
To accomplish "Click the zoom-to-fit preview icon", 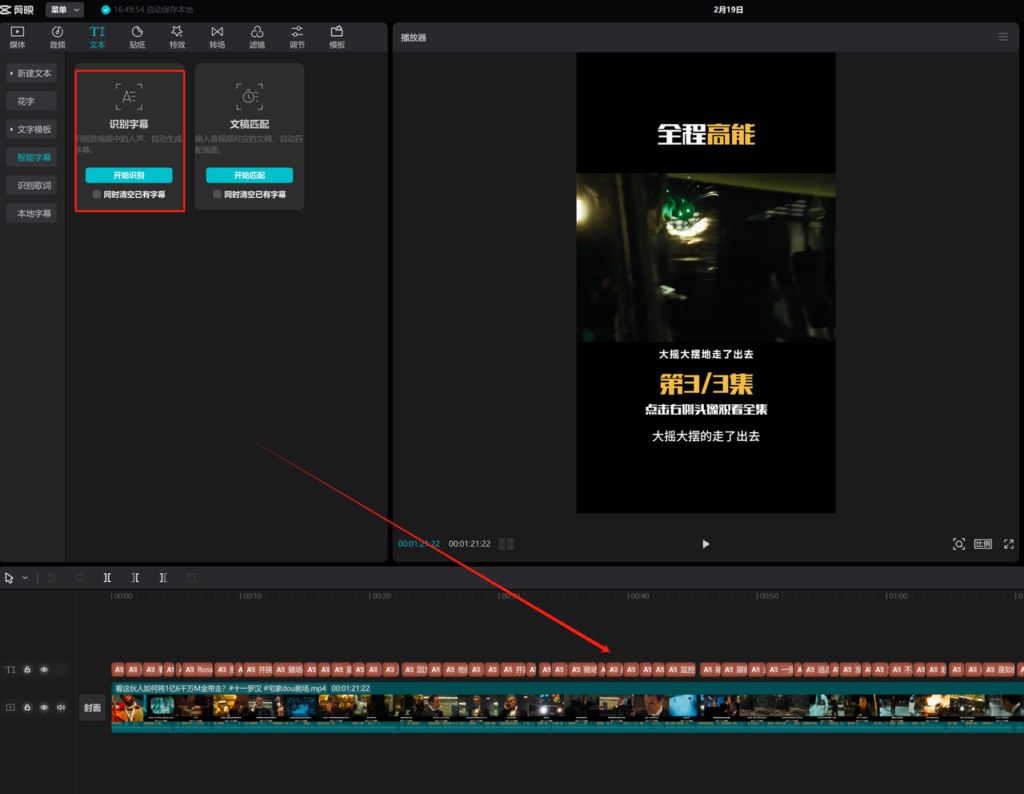I will point(959,544).
